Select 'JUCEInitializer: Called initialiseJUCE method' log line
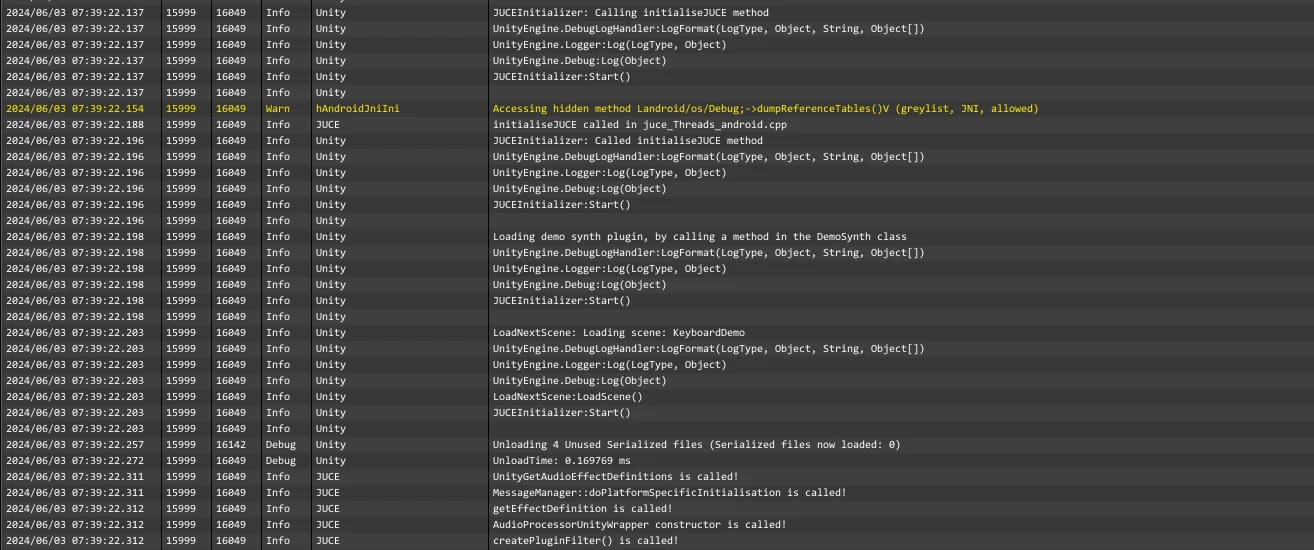Screen dimensions: 1314x550 coord(627,141)
